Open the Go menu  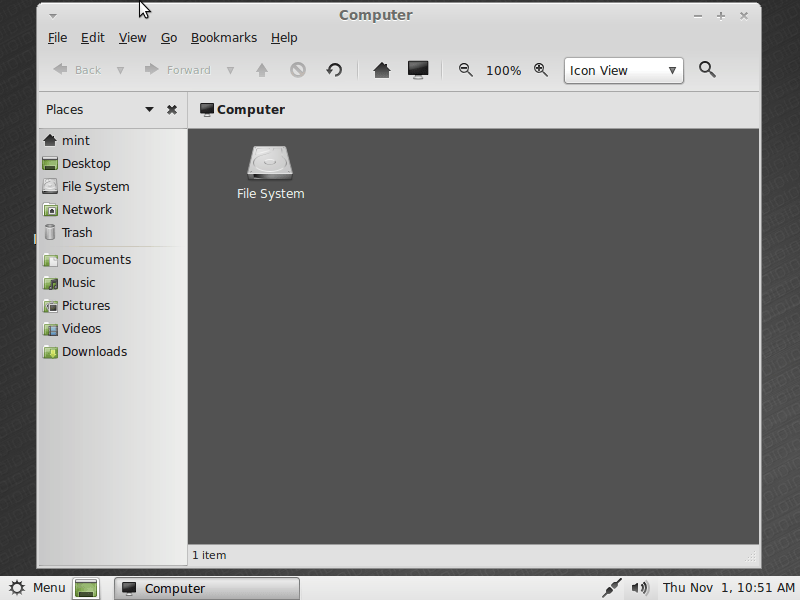click(x=169, y=38)
